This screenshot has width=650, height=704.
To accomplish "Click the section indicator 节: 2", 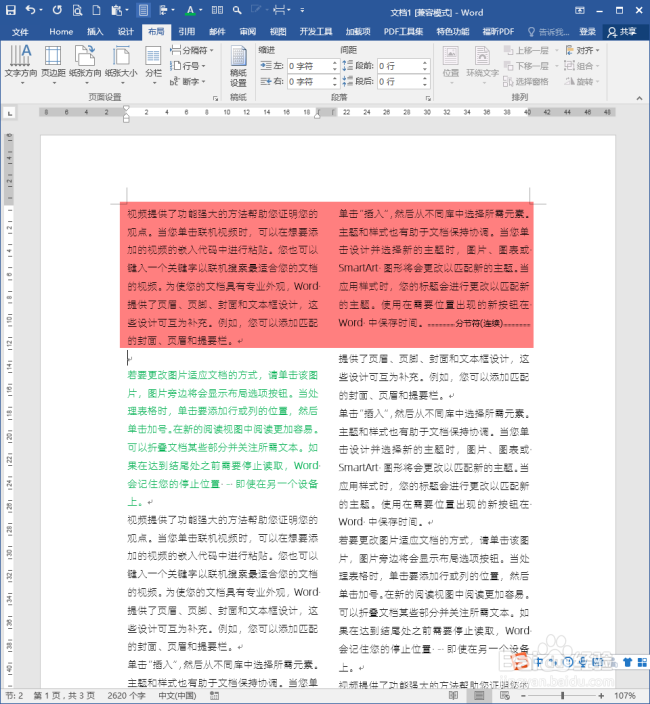I will click(x=14, y=695).
